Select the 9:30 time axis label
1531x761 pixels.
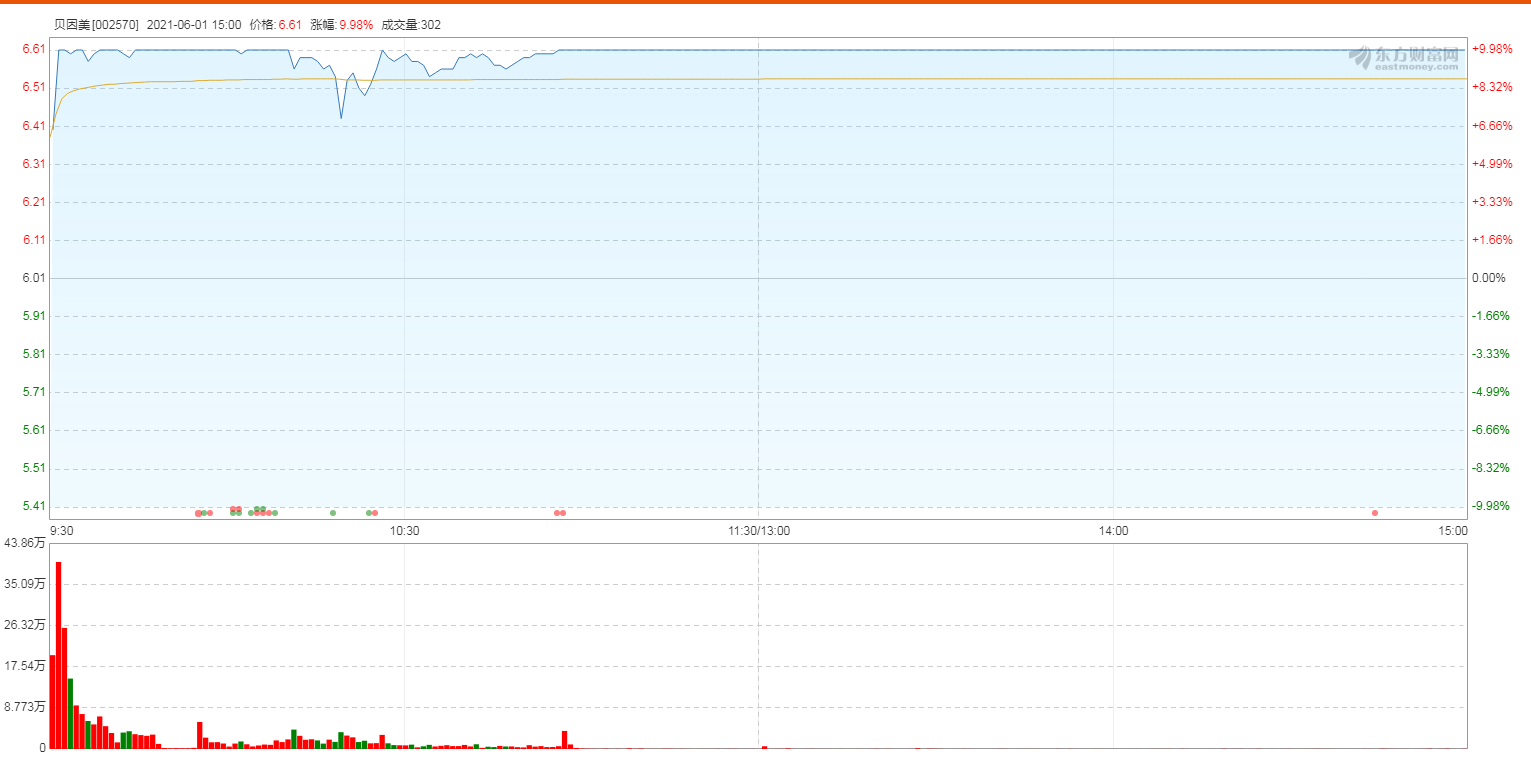tap(62, 532)
